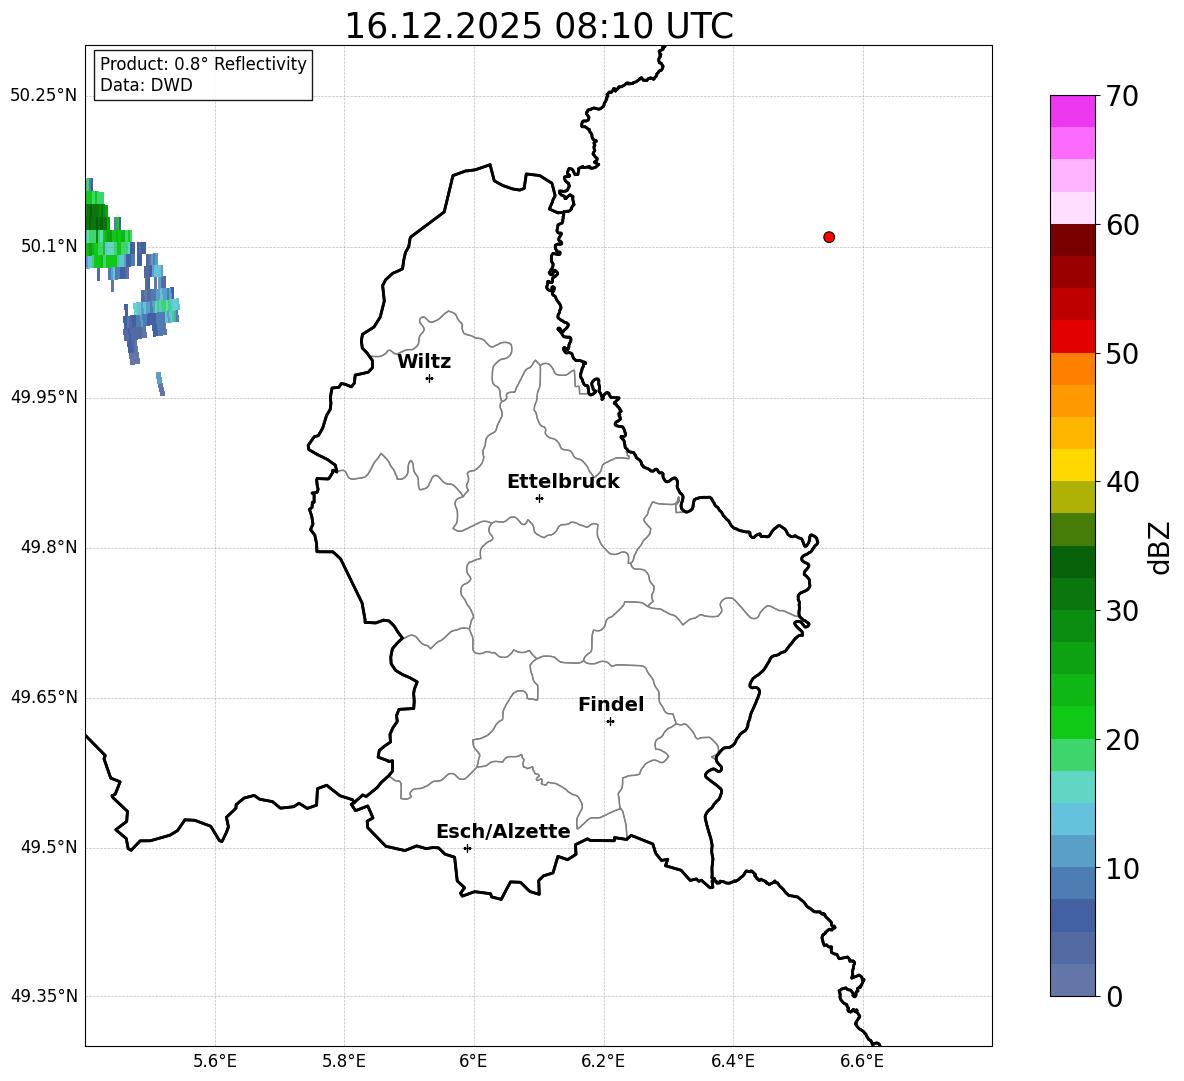1184x1081 pixels.
Task: Click the light blue band above 10
Action: point(1073,851)
